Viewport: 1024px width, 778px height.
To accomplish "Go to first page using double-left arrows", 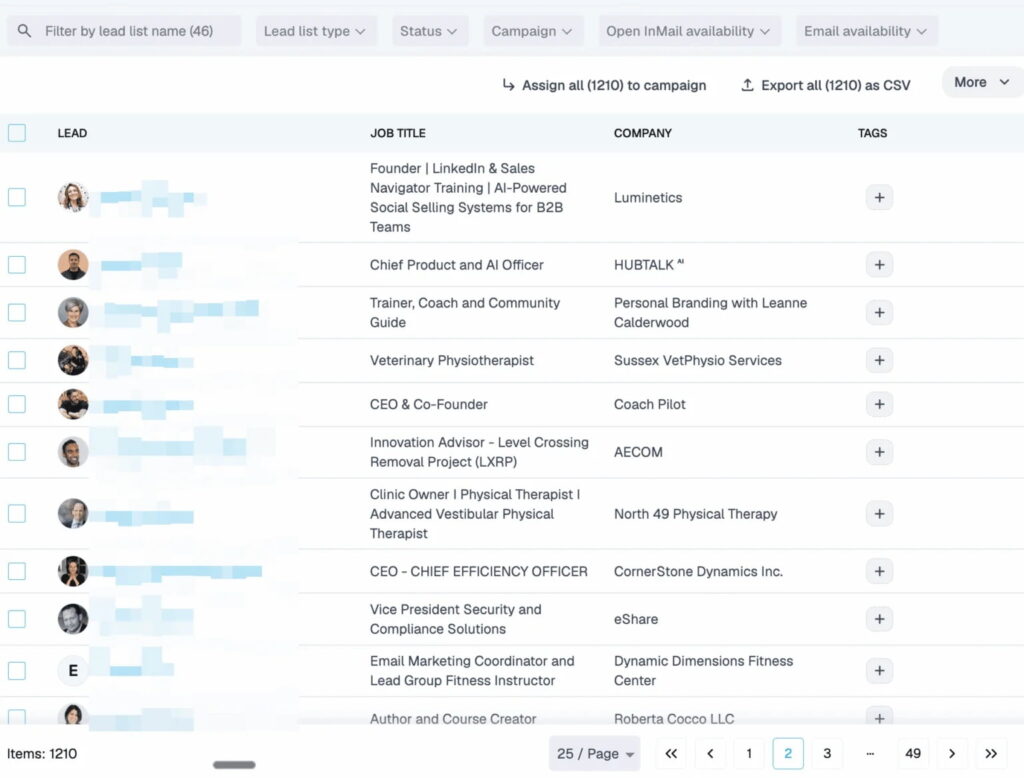I will (x=671, y=753).
